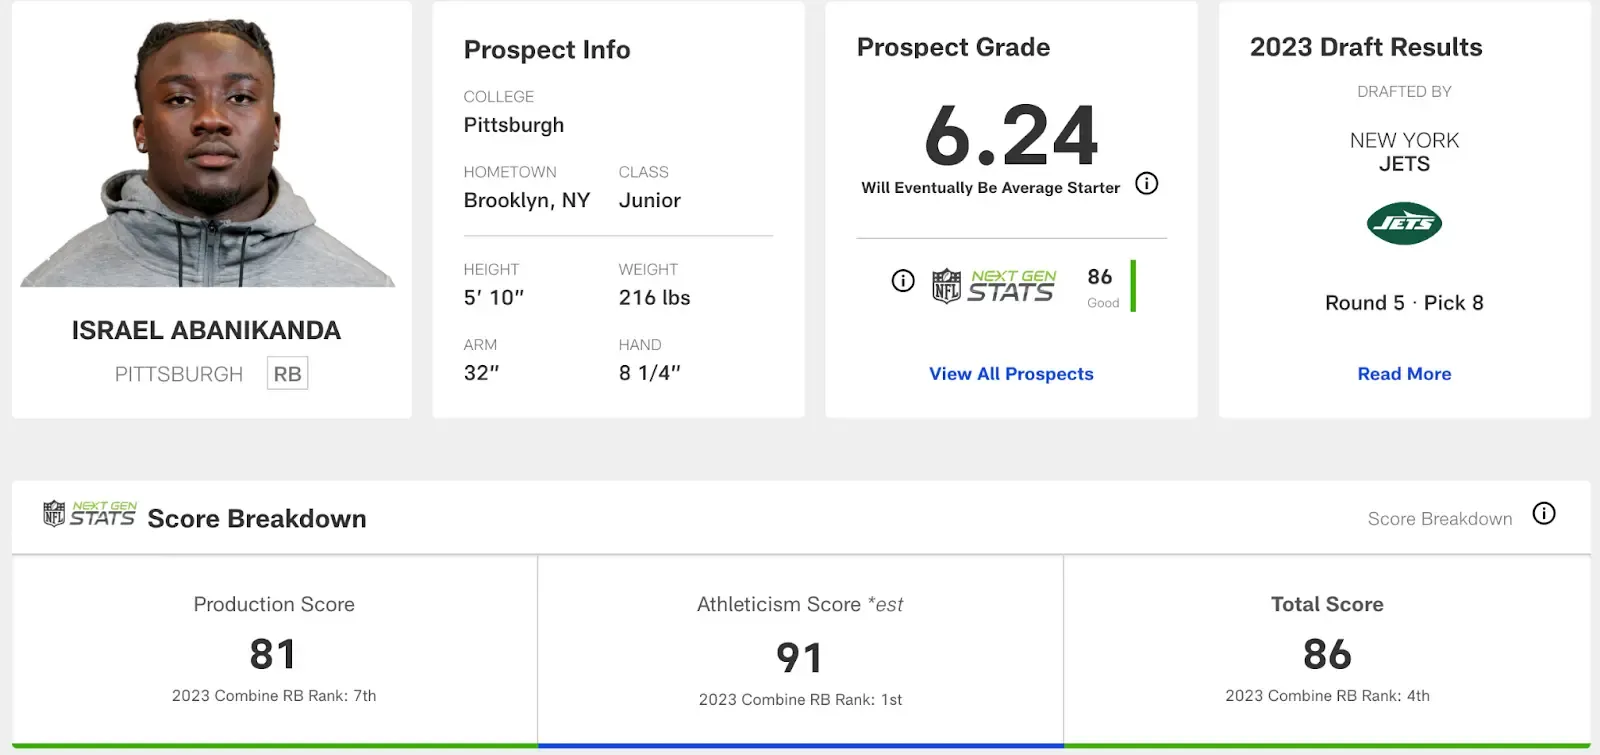Image resolution: width=1600 pixels, height=755 pixels.
Task: Click the Israel Abanikanda name heading
Action: [x=206, y=331]
